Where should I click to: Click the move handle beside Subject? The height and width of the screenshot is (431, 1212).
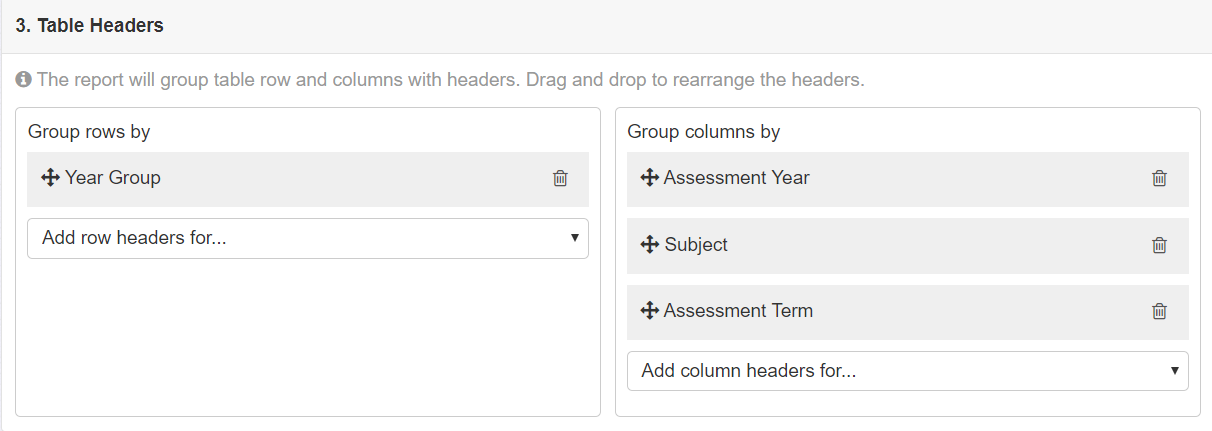point(649,245)
